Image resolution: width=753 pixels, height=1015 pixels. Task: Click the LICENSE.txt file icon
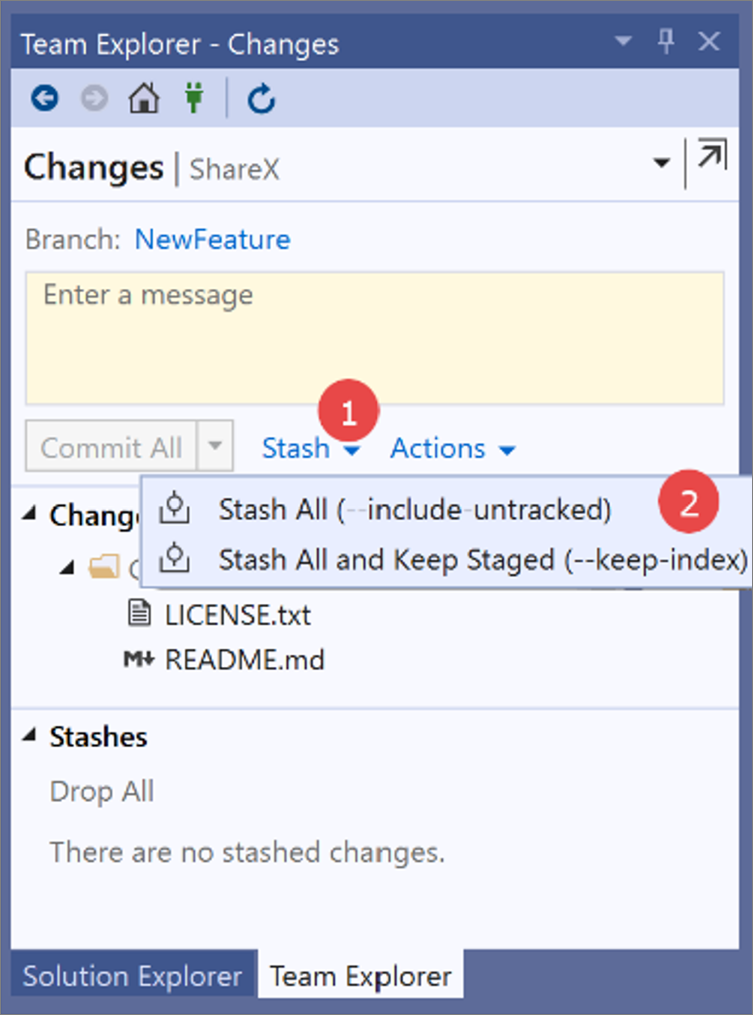(x=139, y=614)
